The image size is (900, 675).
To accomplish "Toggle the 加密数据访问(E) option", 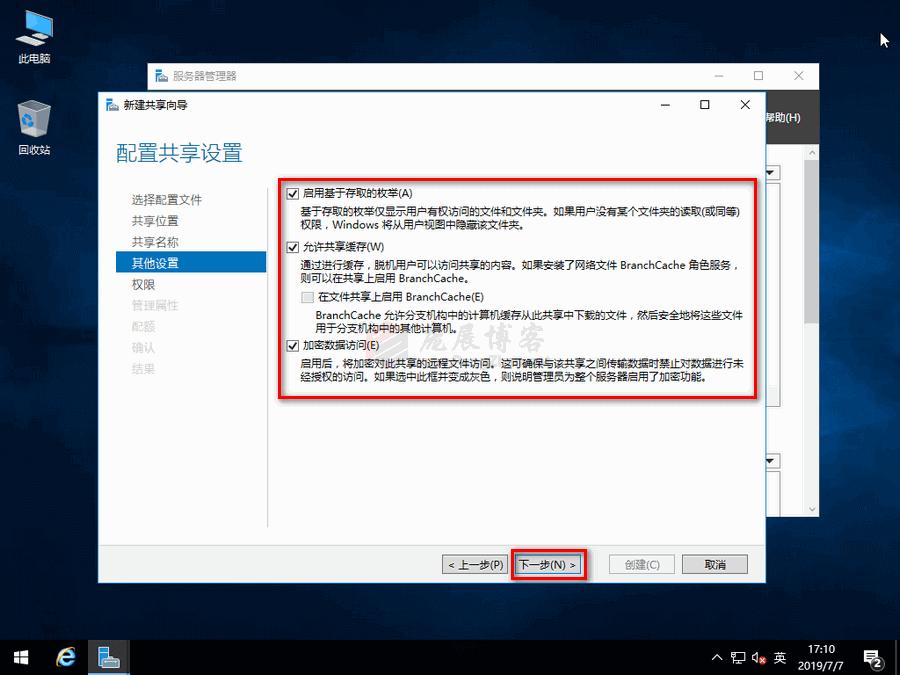I will coord(292,345).
